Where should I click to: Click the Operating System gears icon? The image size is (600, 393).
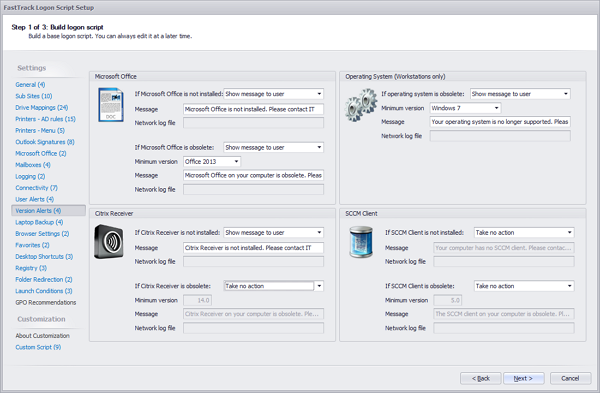coord(361,105)
